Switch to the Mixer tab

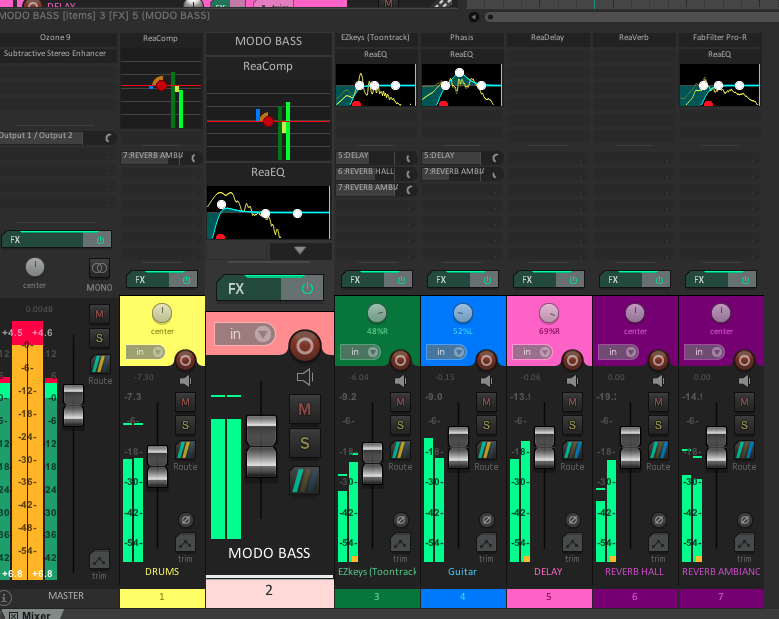coord(30,615)
